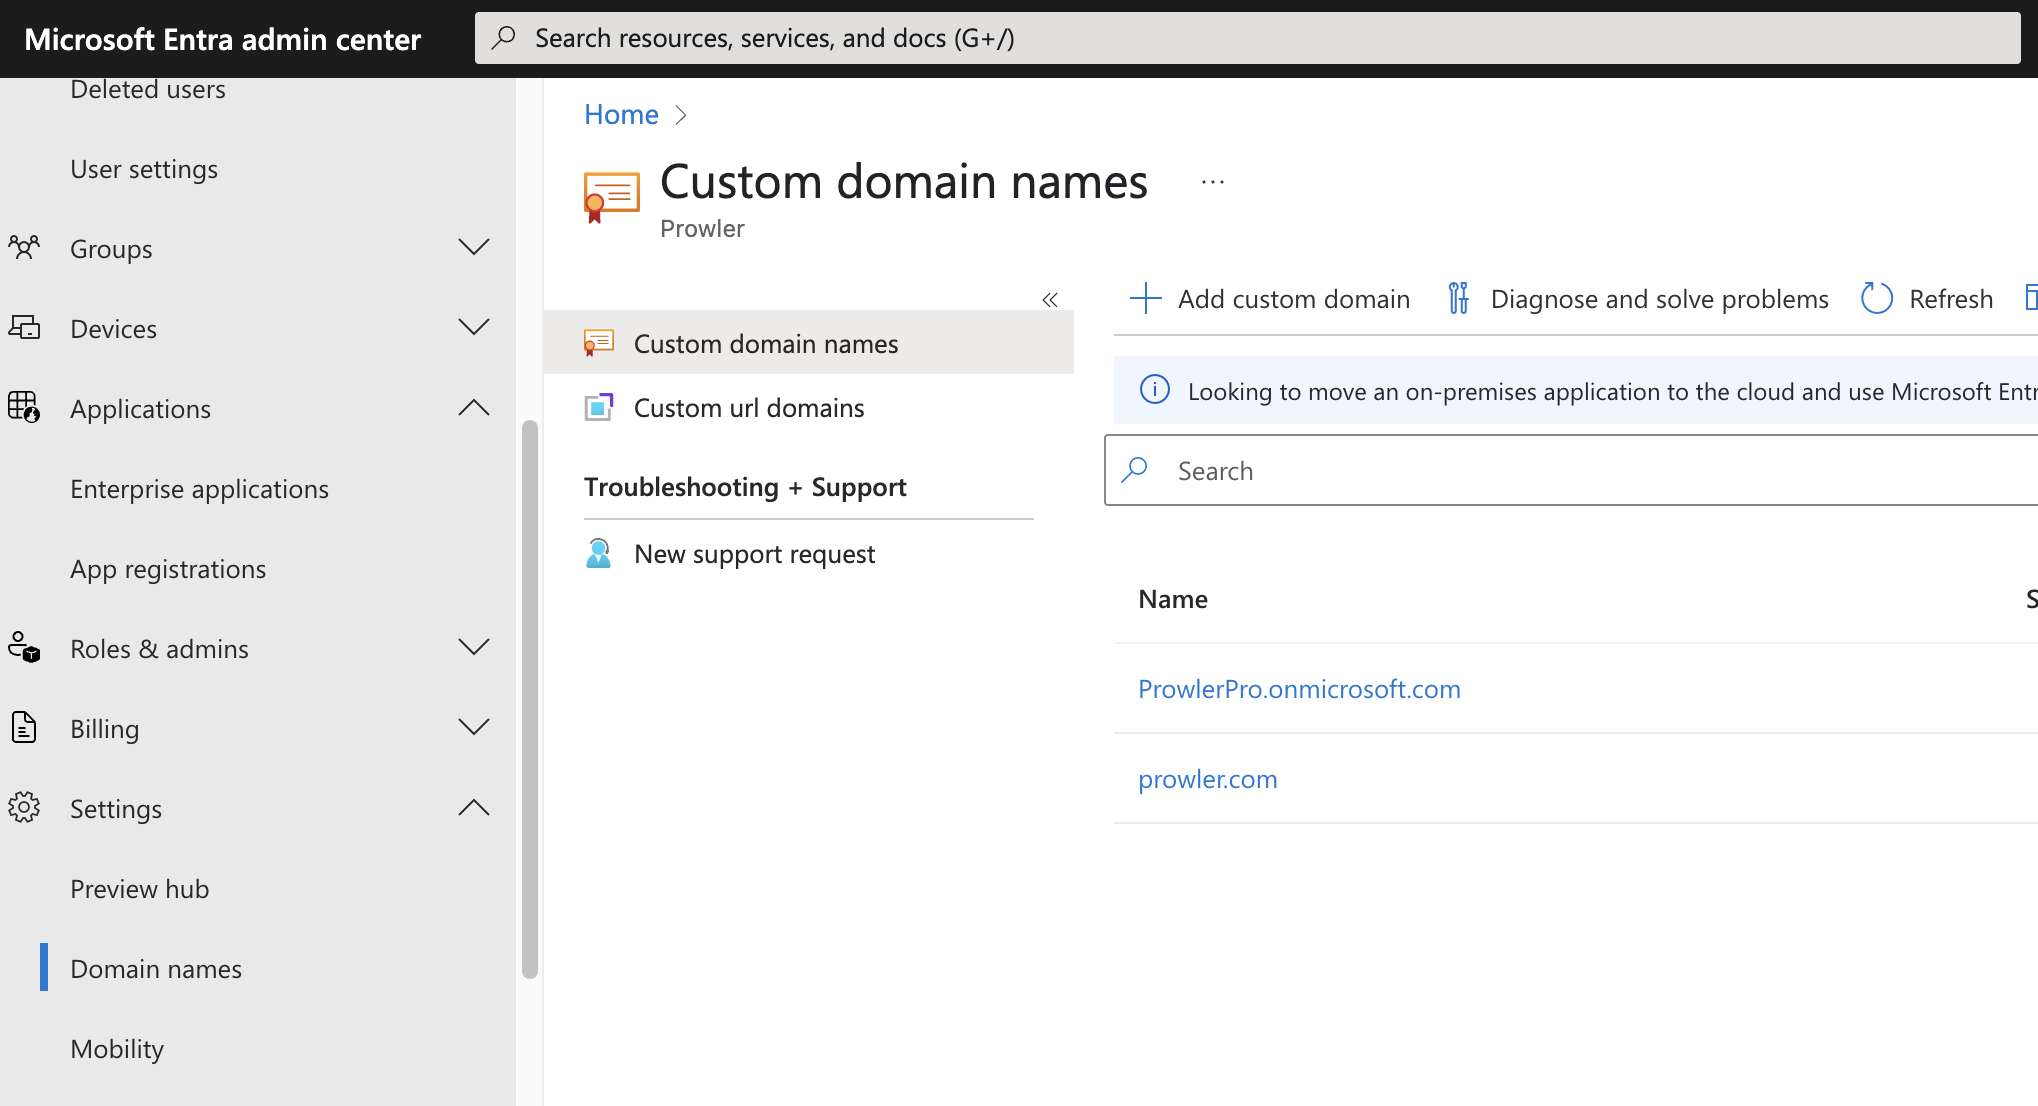Click the Diagnose and solve problems tools icon
Viewport: 2038px width, 1106px height.
(1458, 297)
